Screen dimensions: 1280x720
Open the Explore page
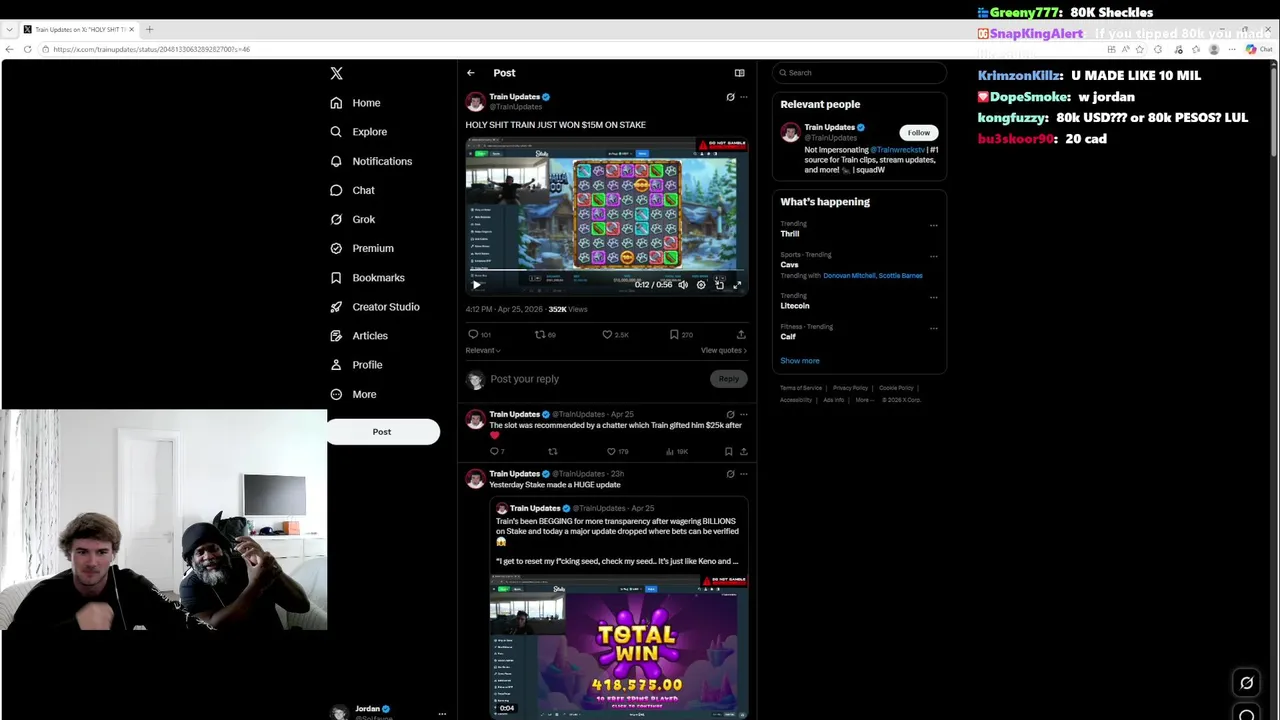(359, 132)
